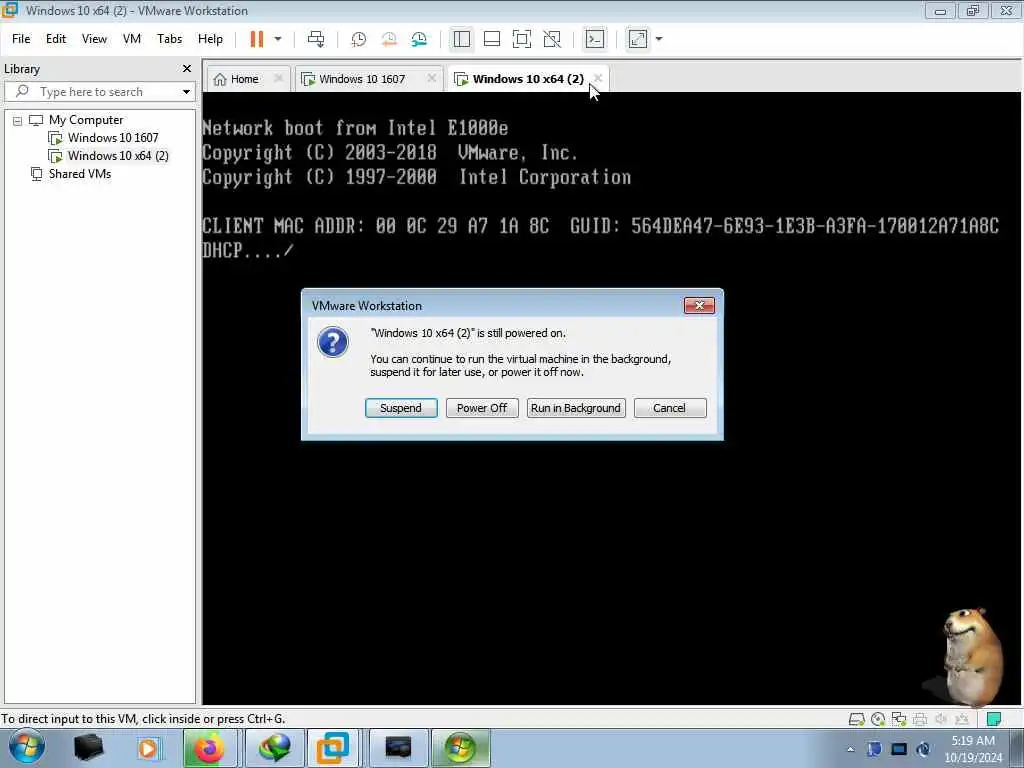This screenshot has width=1024, height=768.
Task: Open the VM menu
Action: tap(132, 39)
